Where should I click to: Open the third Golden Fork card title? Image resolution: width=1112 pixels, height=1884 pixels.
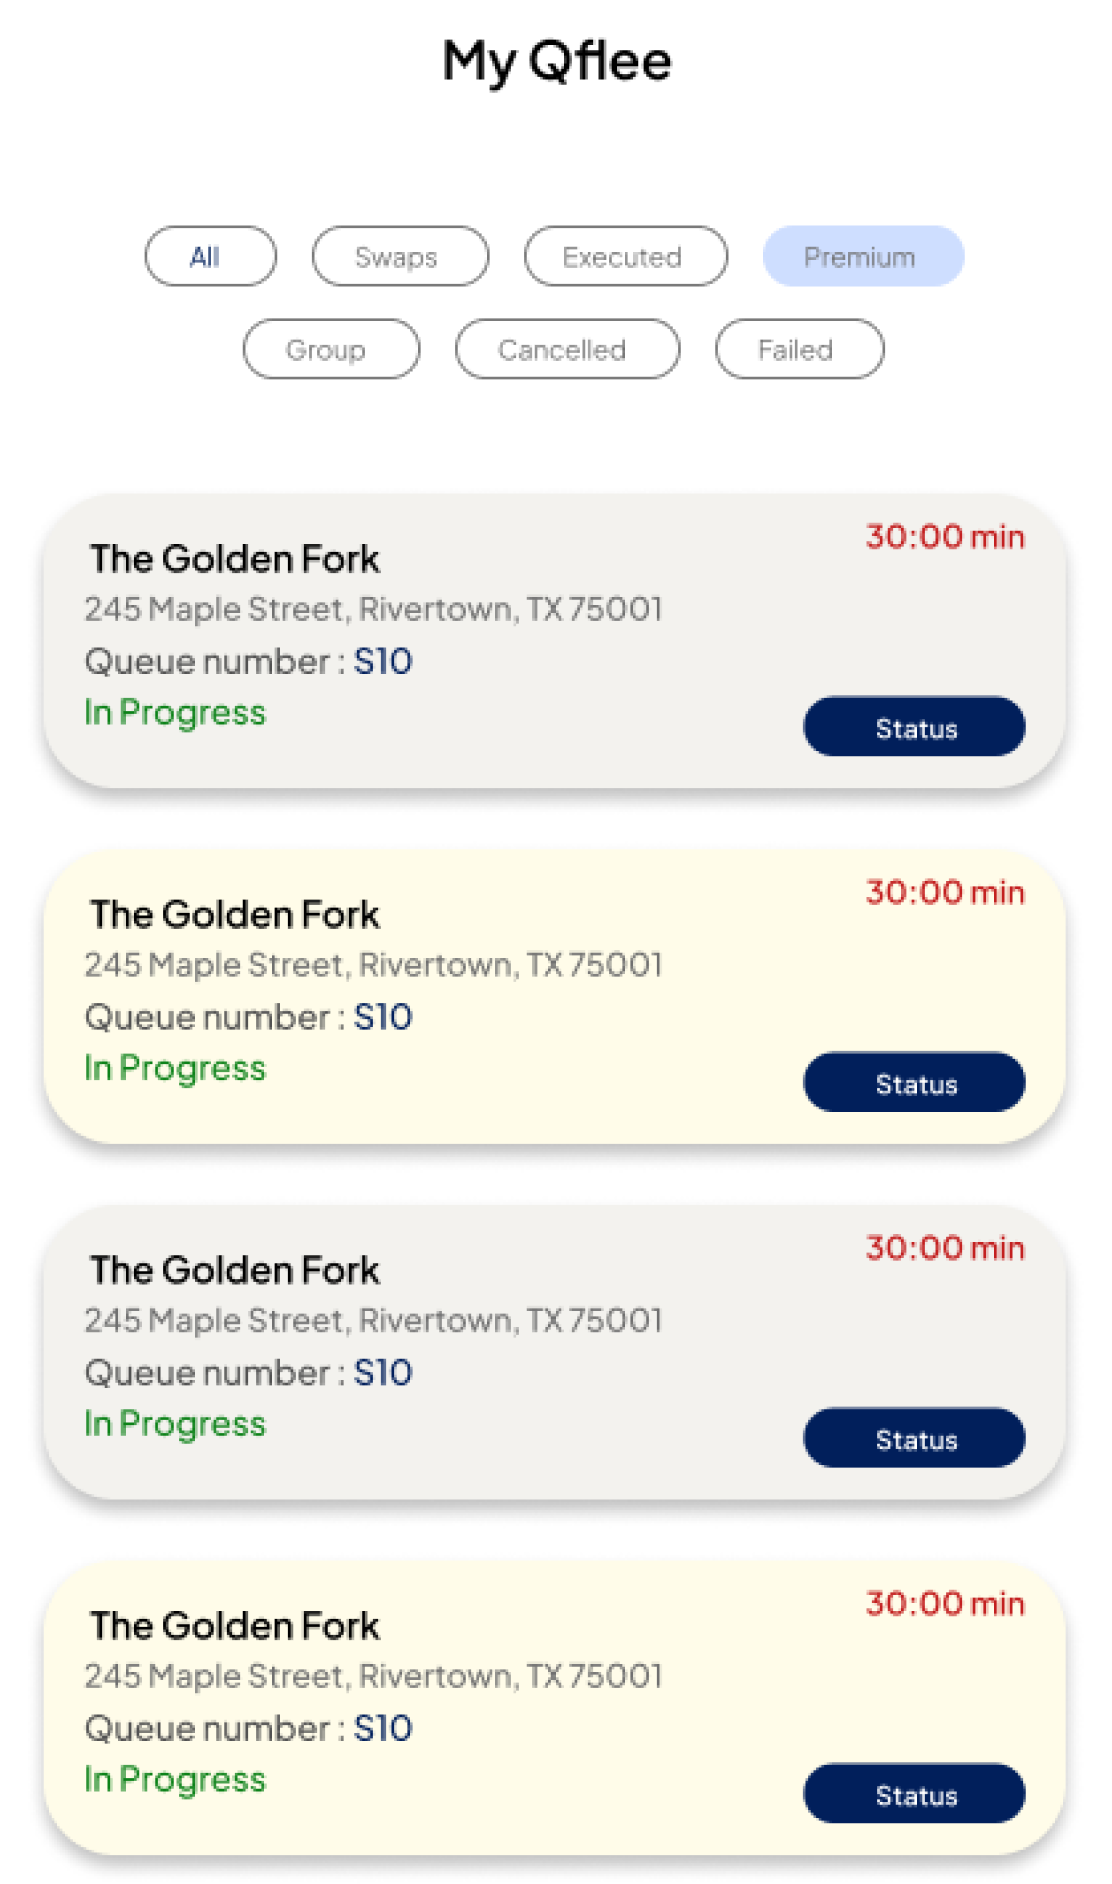point(235,1271)
